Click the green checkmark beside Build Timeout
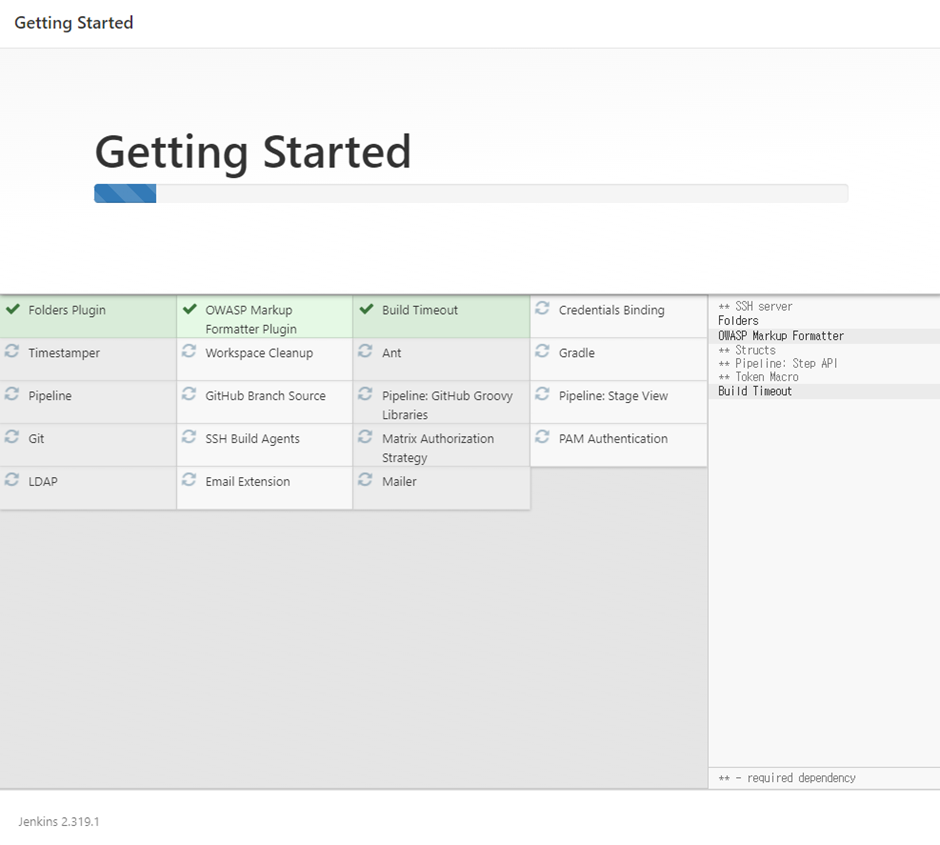Screen dimensions: 940x845 (366, 309)
